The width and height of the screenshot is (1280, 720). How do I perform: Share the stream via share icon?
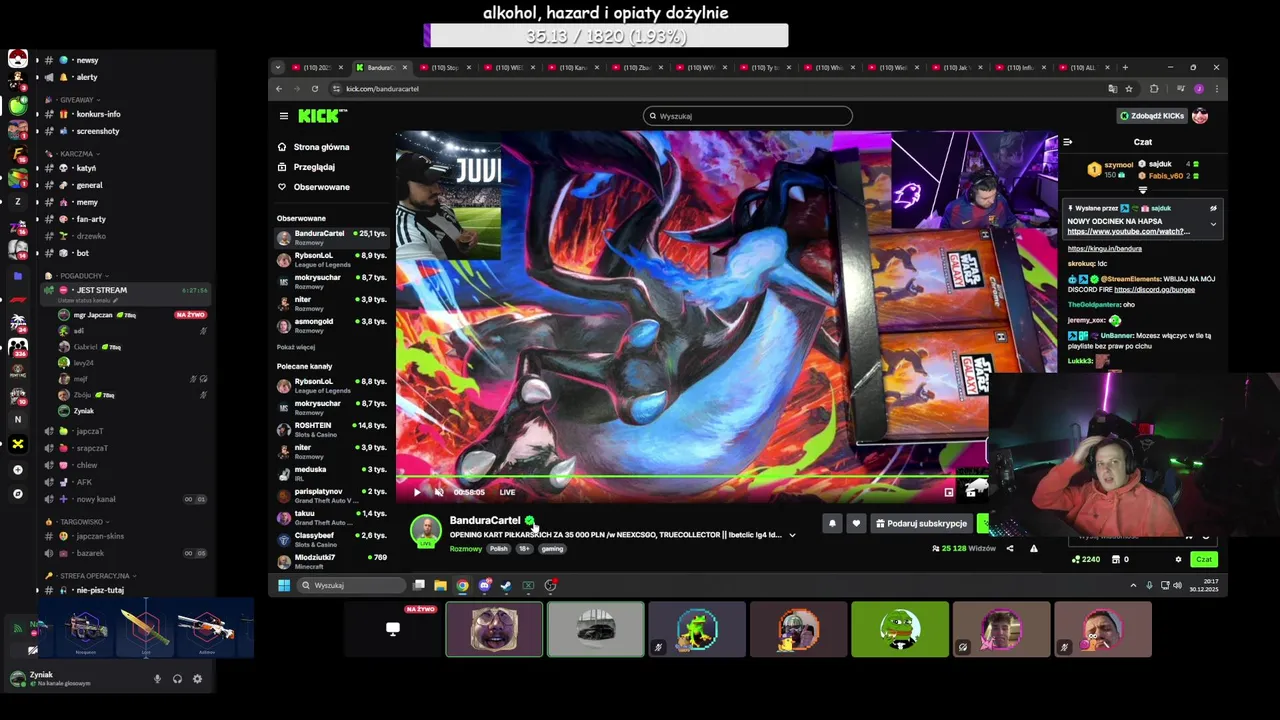[1009, 548]
